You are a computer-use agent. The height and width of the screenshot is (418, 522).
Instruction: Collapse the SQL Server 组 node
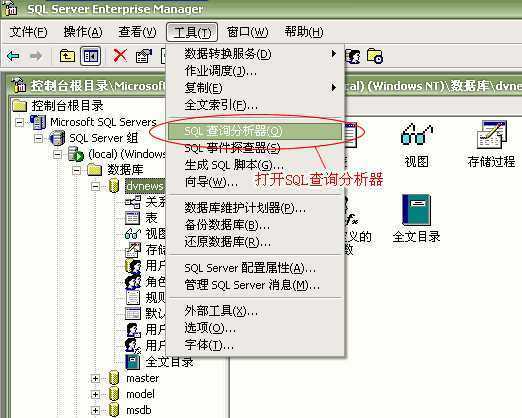pyautogui.click(x=39, y=138)
